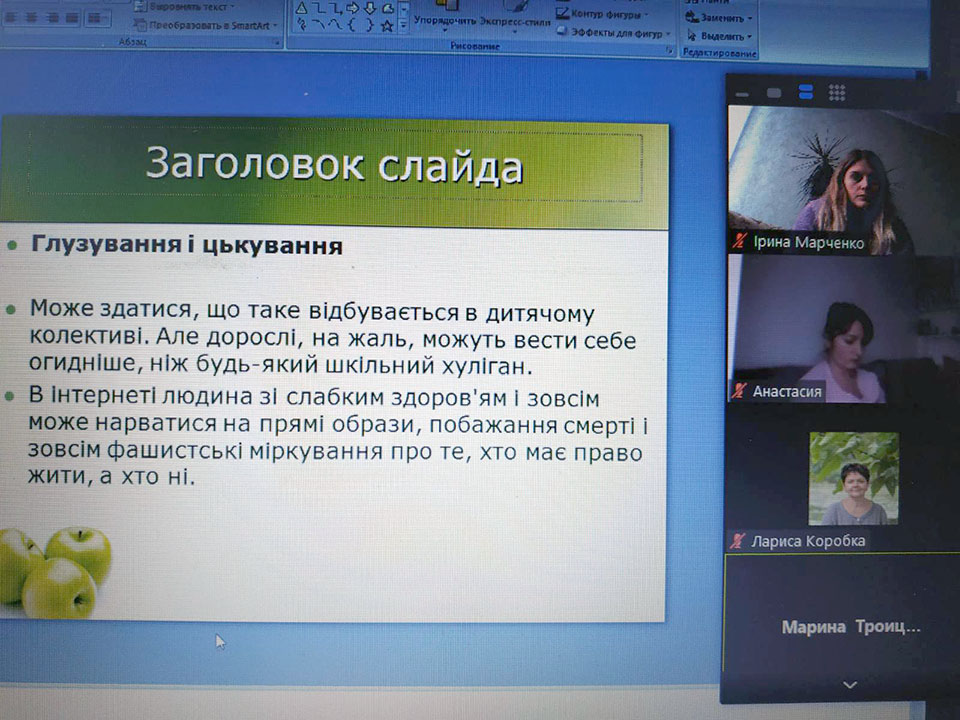Open the Выровнять текст dropdown
The width and height of the screenshot is (960, 720).
(186, 7)
